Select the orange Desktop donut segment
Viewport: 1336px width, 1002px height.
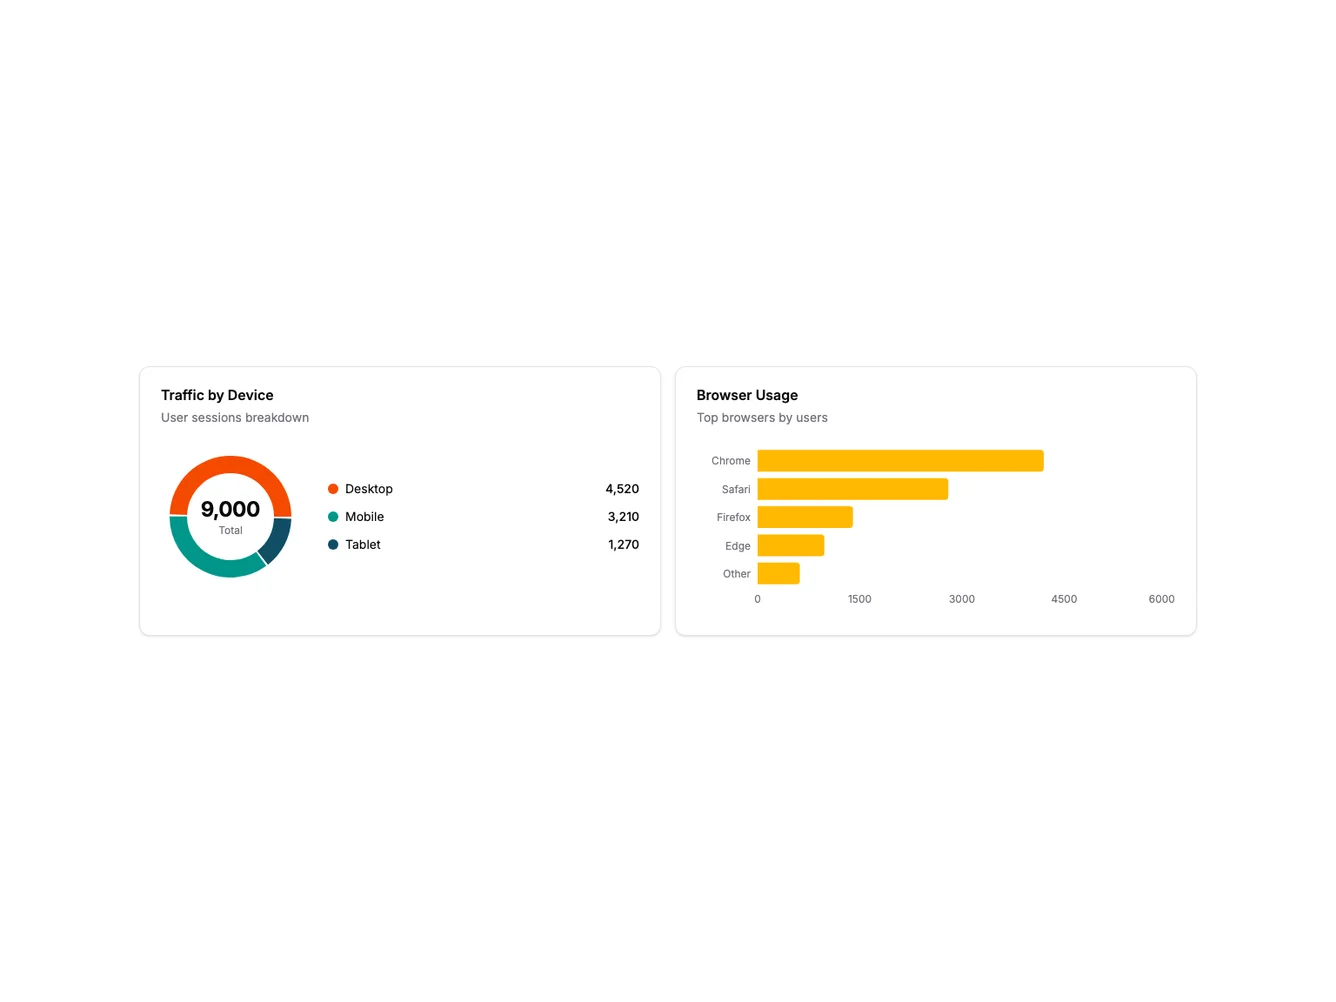coord(230,466)
